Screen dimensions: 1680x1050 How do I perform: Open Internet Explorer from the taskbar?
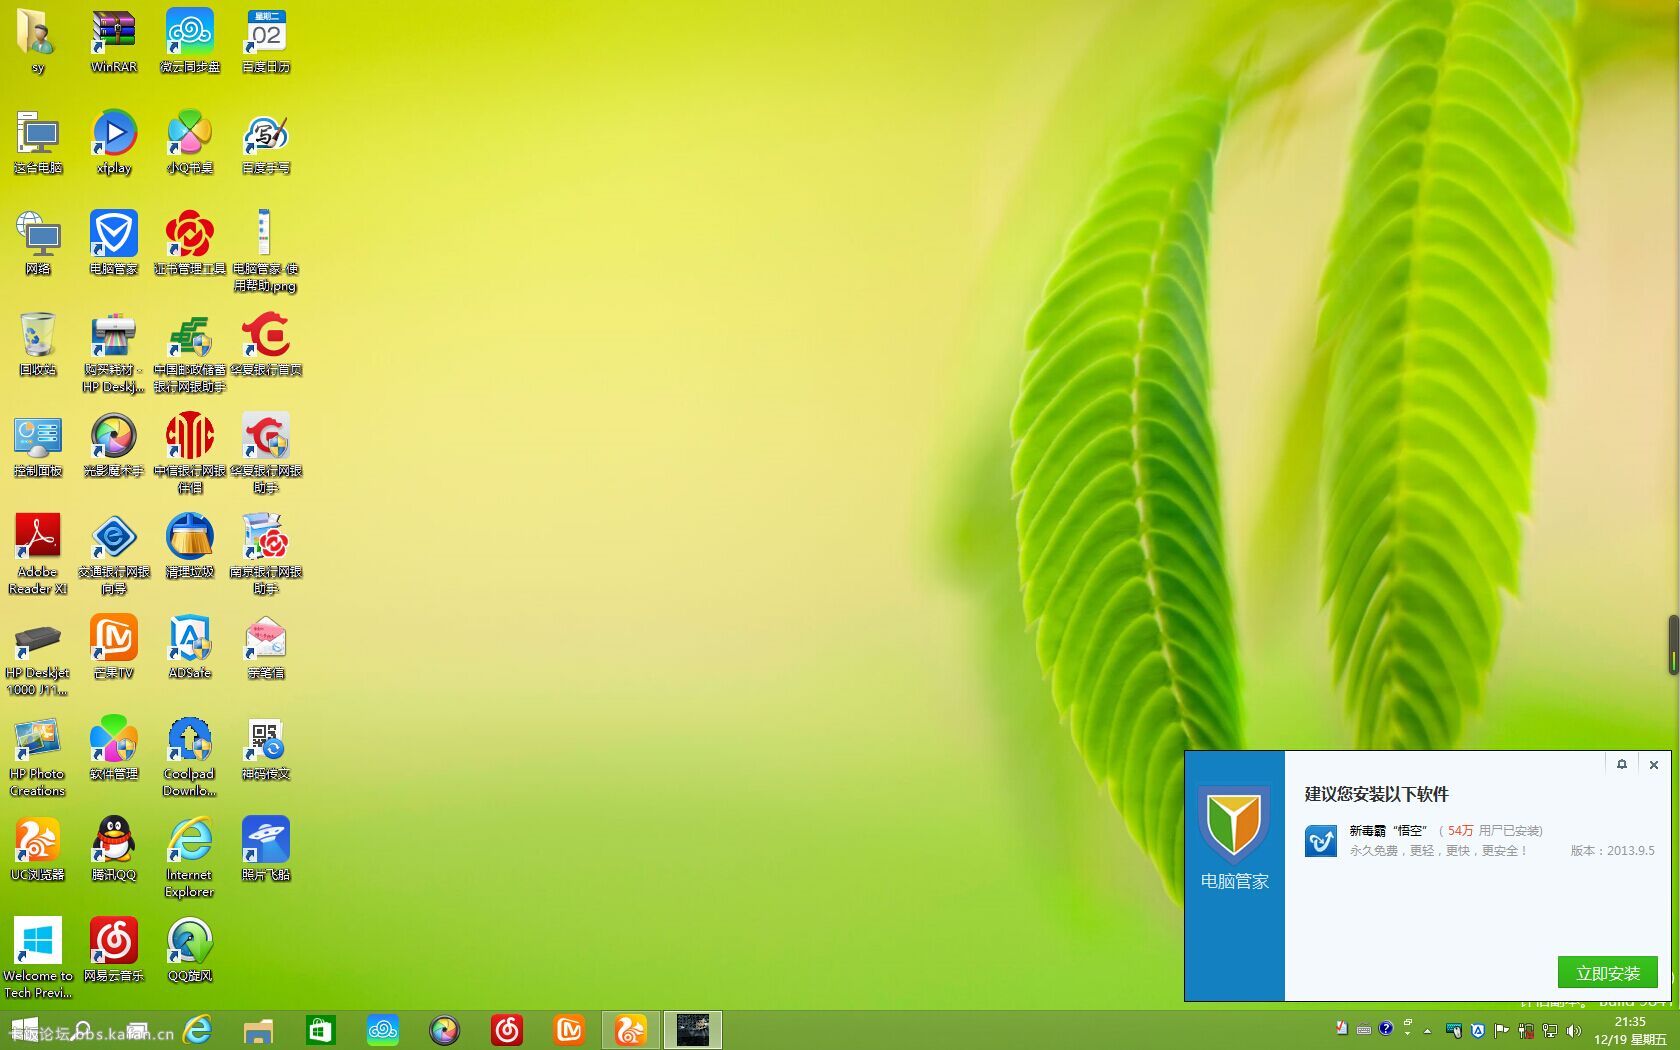coord(197,1029)
